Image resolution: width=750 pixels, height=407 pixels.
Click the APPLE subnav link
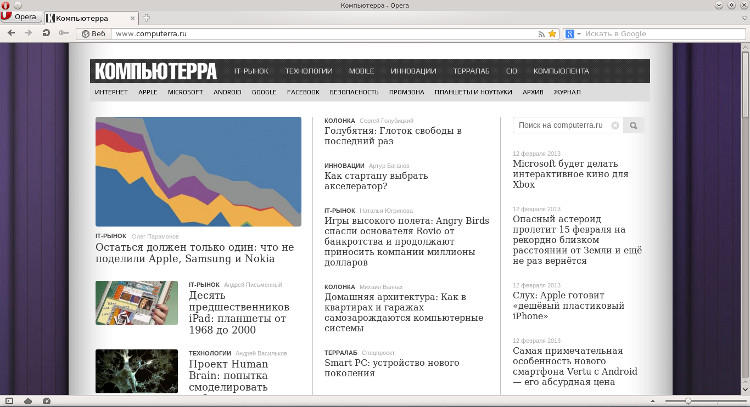click(148, 92)
